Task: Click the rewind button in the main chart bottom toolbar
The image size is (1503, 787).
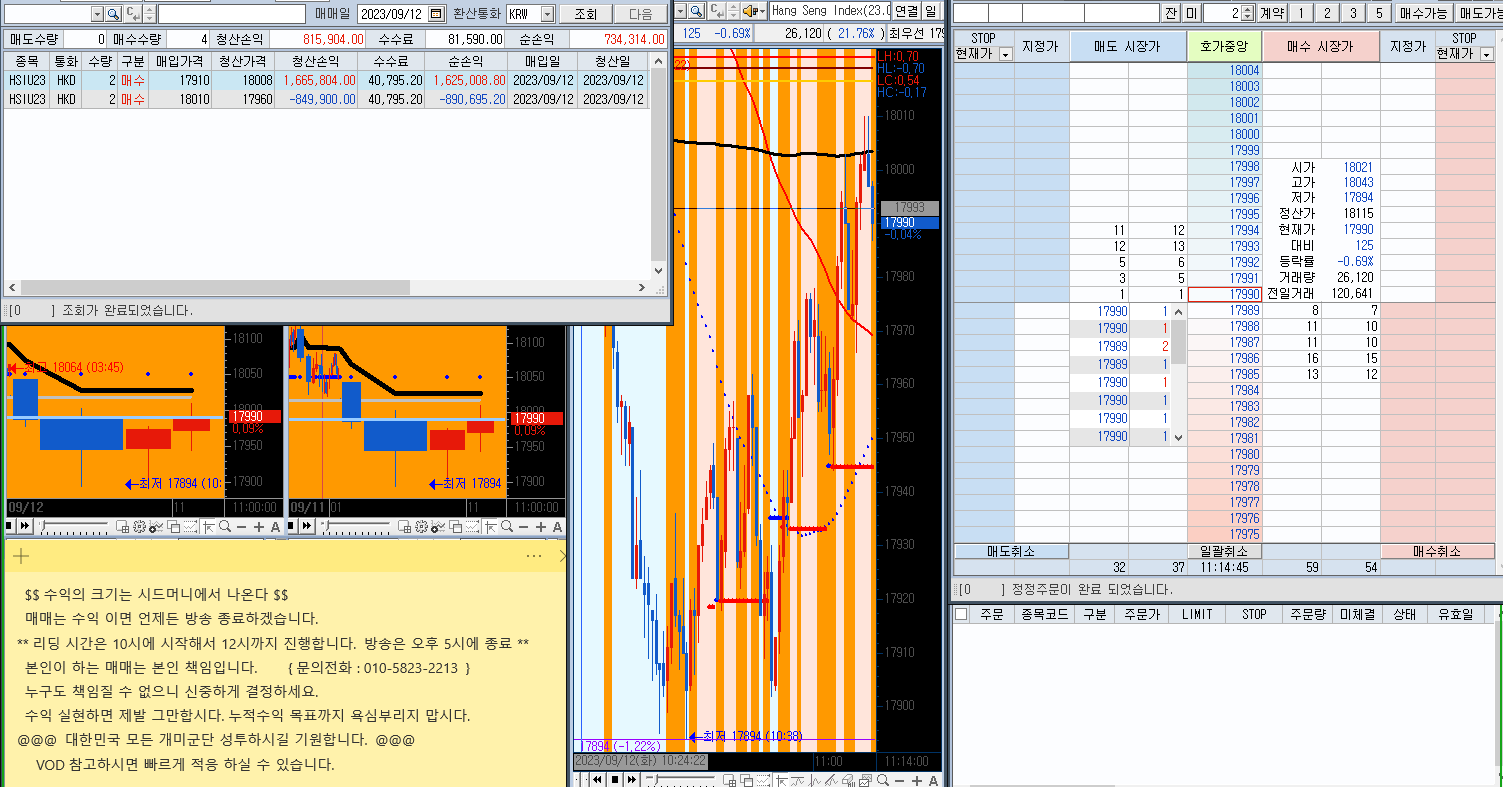Action: (597, 780)
